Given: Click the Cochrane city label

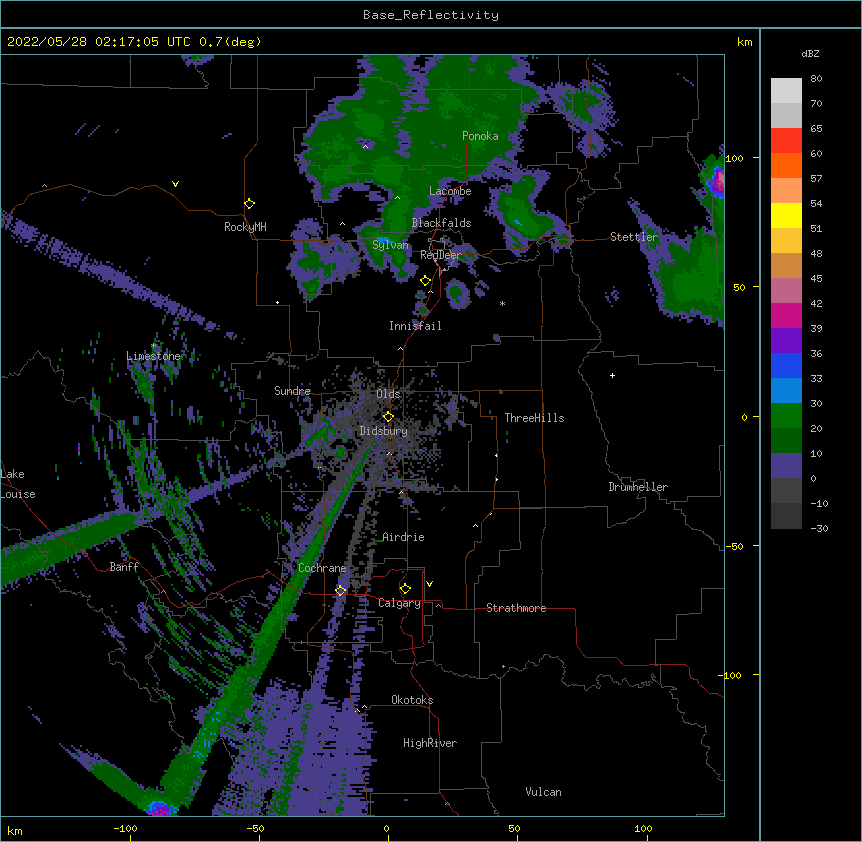Looking at the screenshot, I should pos(322,568).
